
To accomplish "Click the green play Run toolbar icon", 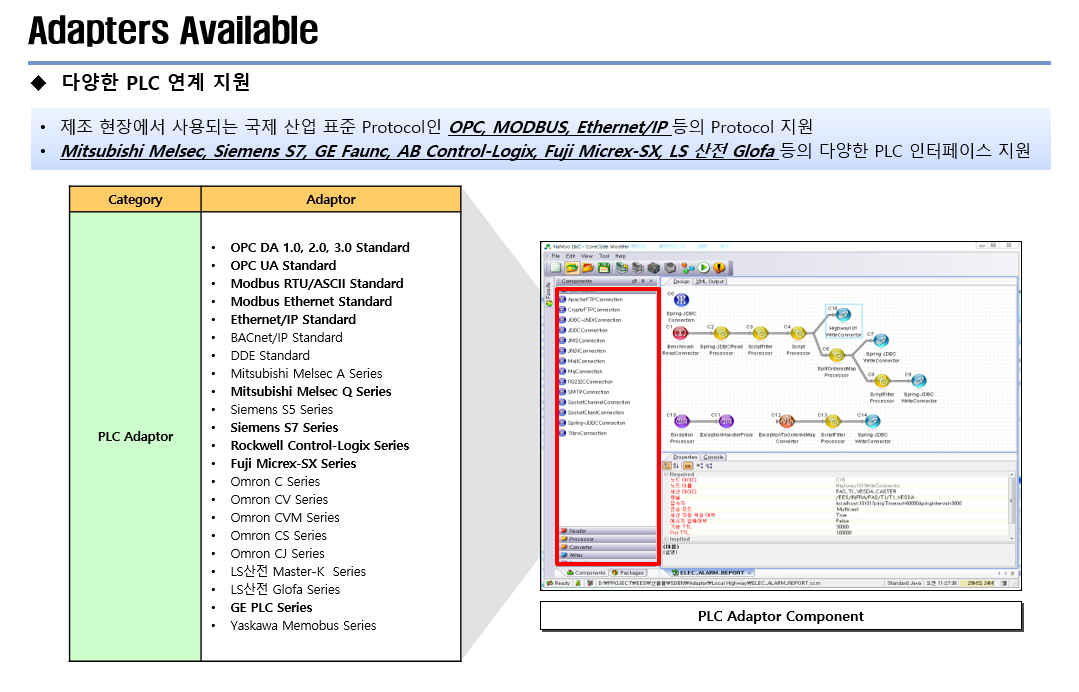I will (703, 268).
